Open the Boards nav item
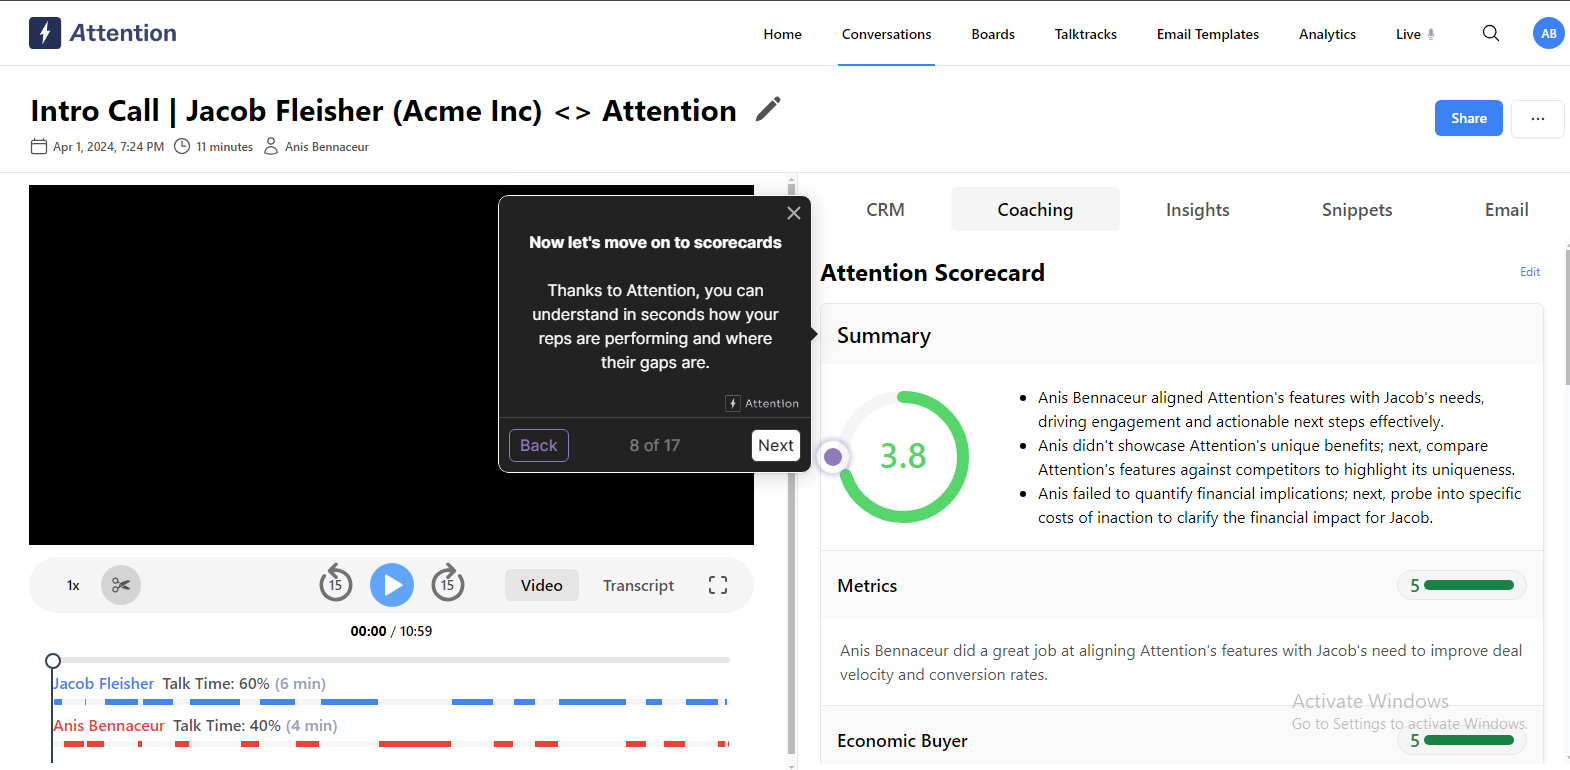This screenshot has height=770, width=1570. point(993,34)
